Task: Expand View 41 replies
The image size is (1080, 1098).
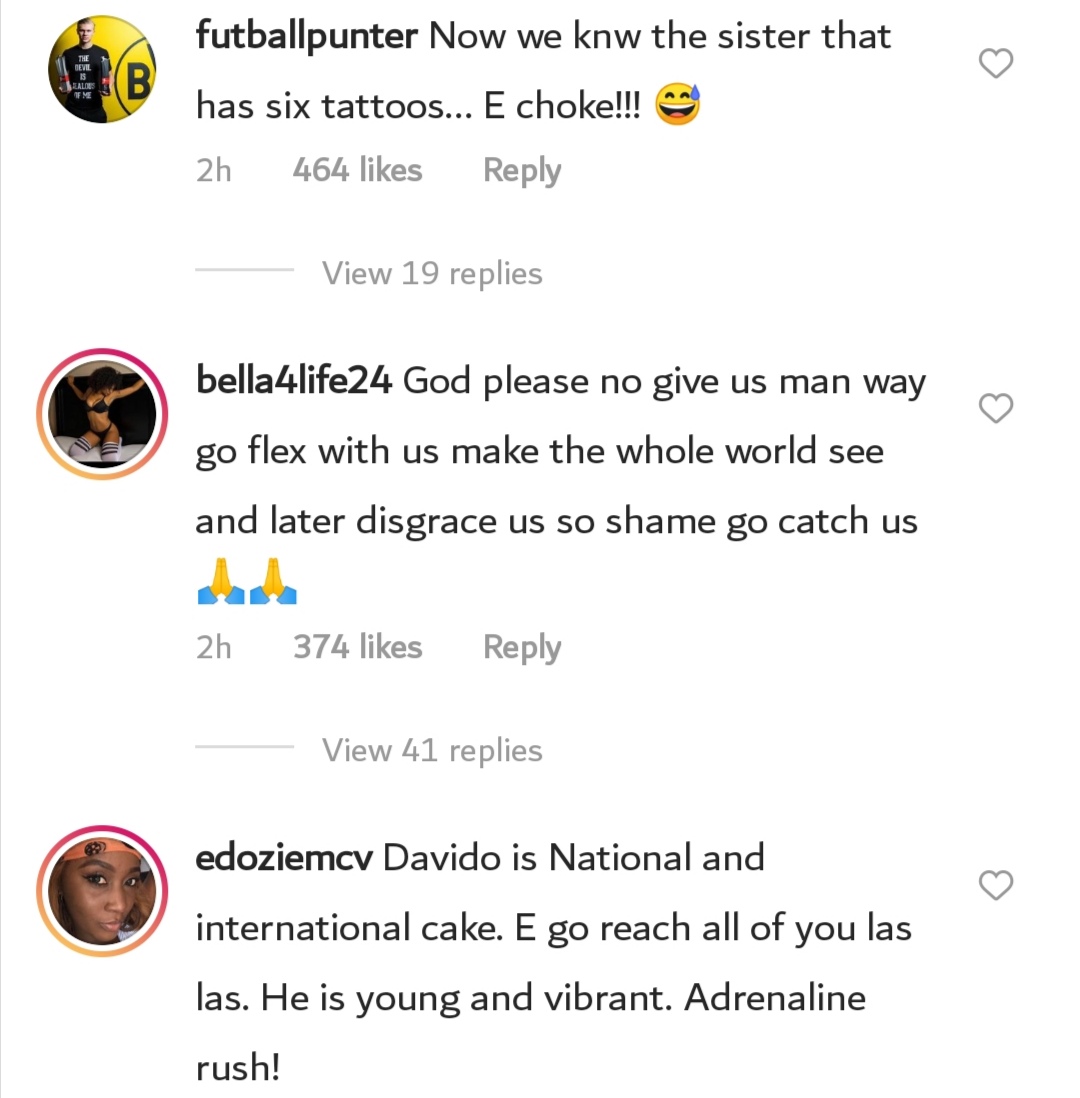Action: [431, 750]
